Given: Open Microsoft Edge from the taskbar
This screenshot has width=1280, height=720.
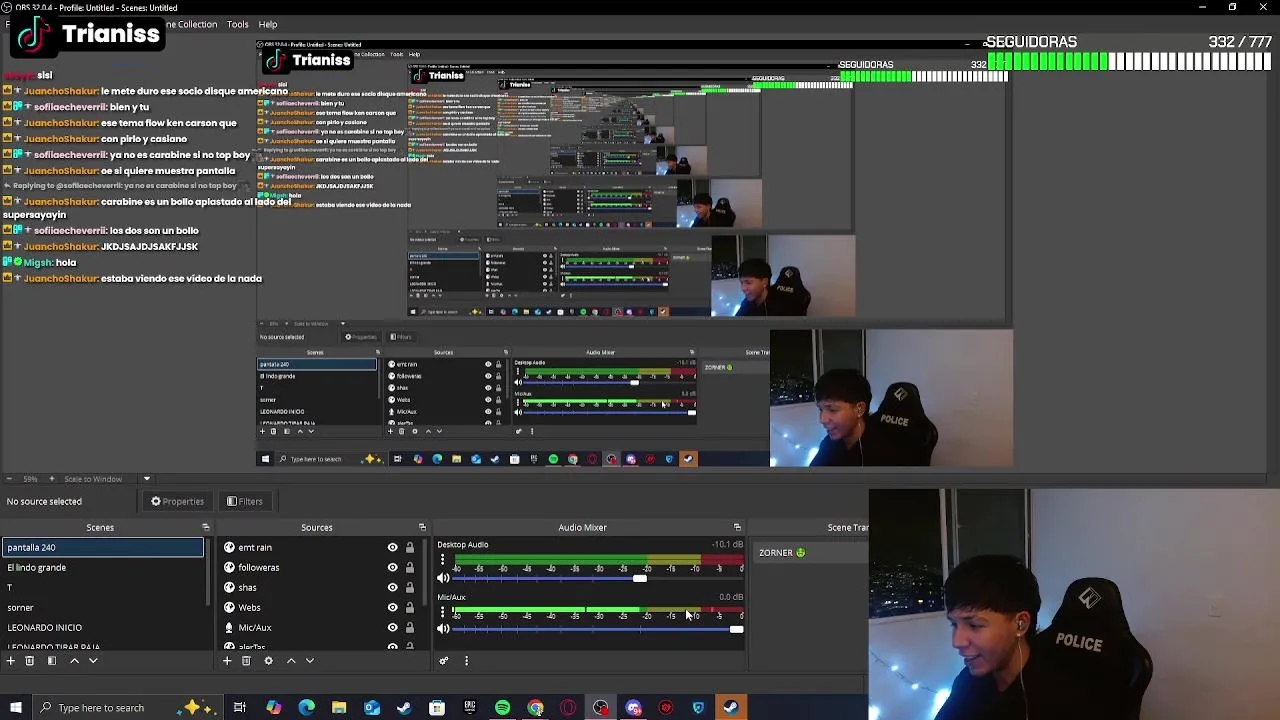Looking at the screenshot, I should tap(306, 708).
